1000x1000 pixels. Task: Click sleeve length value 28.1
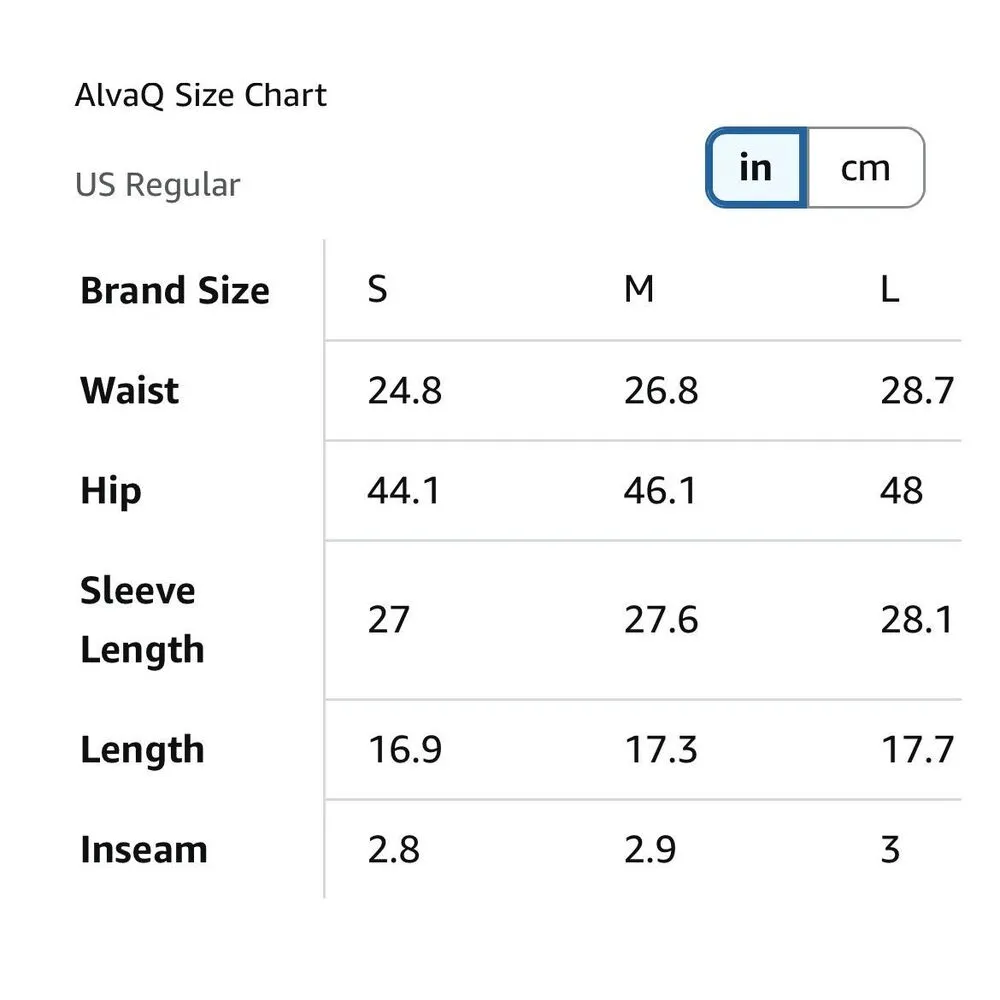coord(917,620)
